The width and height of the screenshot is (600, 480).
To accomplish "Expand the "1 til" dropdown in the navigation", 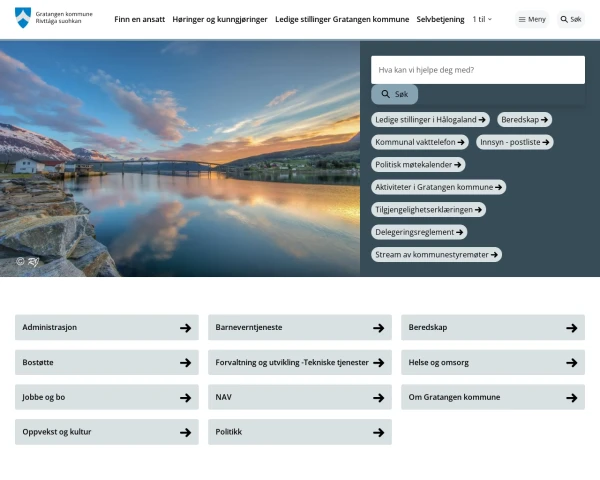I will pyautogui.click(x=482, y=19).
